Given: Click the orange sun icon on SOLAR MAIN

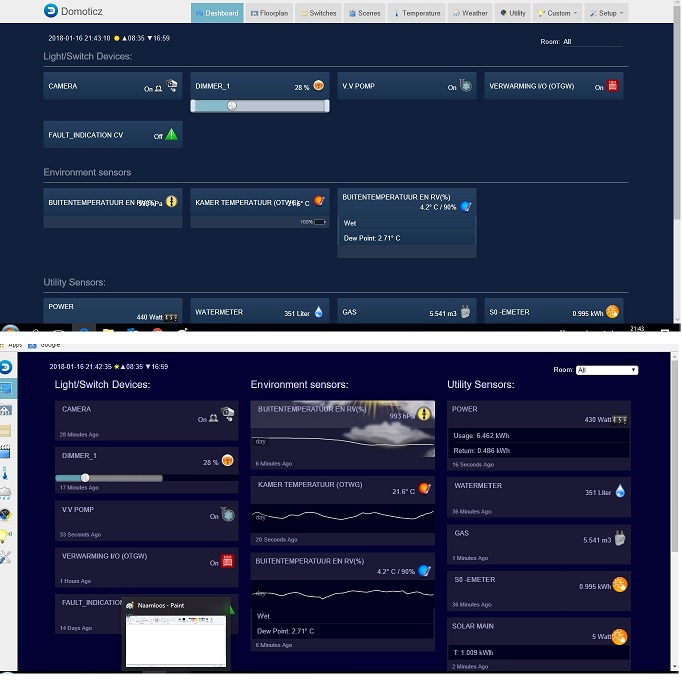Looking at the screenshot, I should 619,636.
